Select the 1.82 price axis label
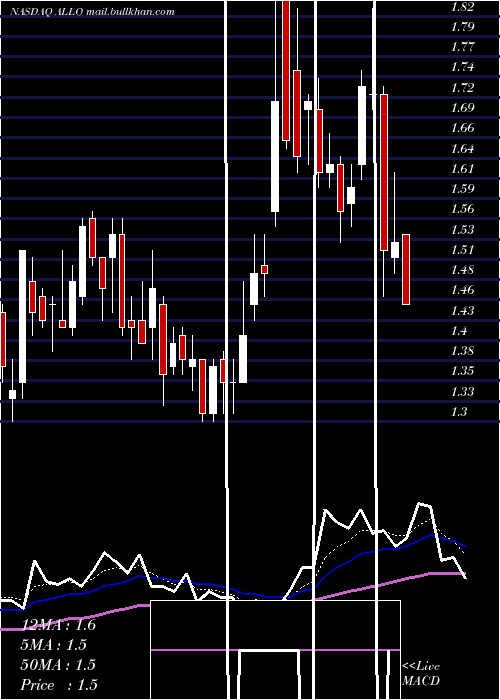 (462, 6)
